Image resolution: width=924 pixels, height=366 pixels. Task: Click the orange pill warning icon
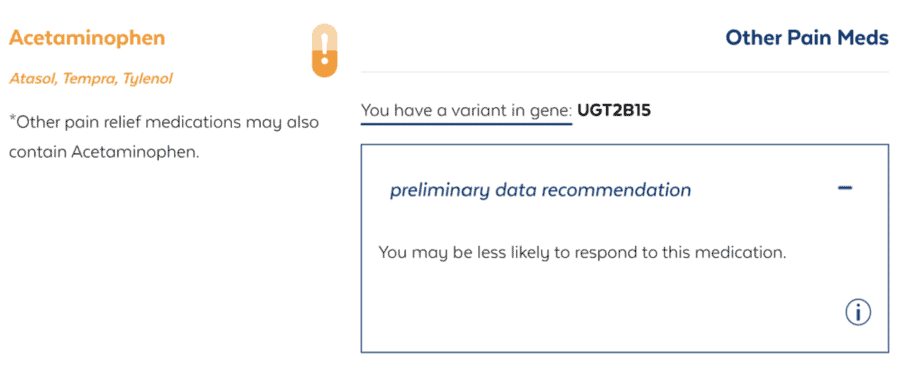pos(324,51)
